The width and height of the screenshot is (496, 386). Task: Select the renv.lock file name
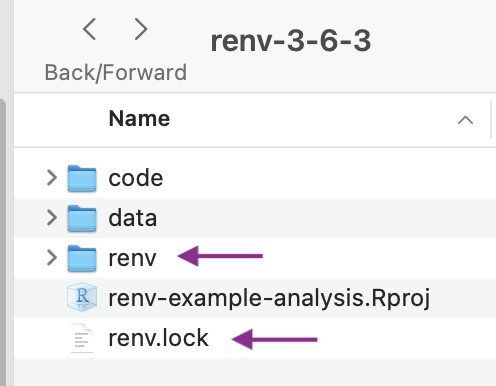(x=159, y=338)
